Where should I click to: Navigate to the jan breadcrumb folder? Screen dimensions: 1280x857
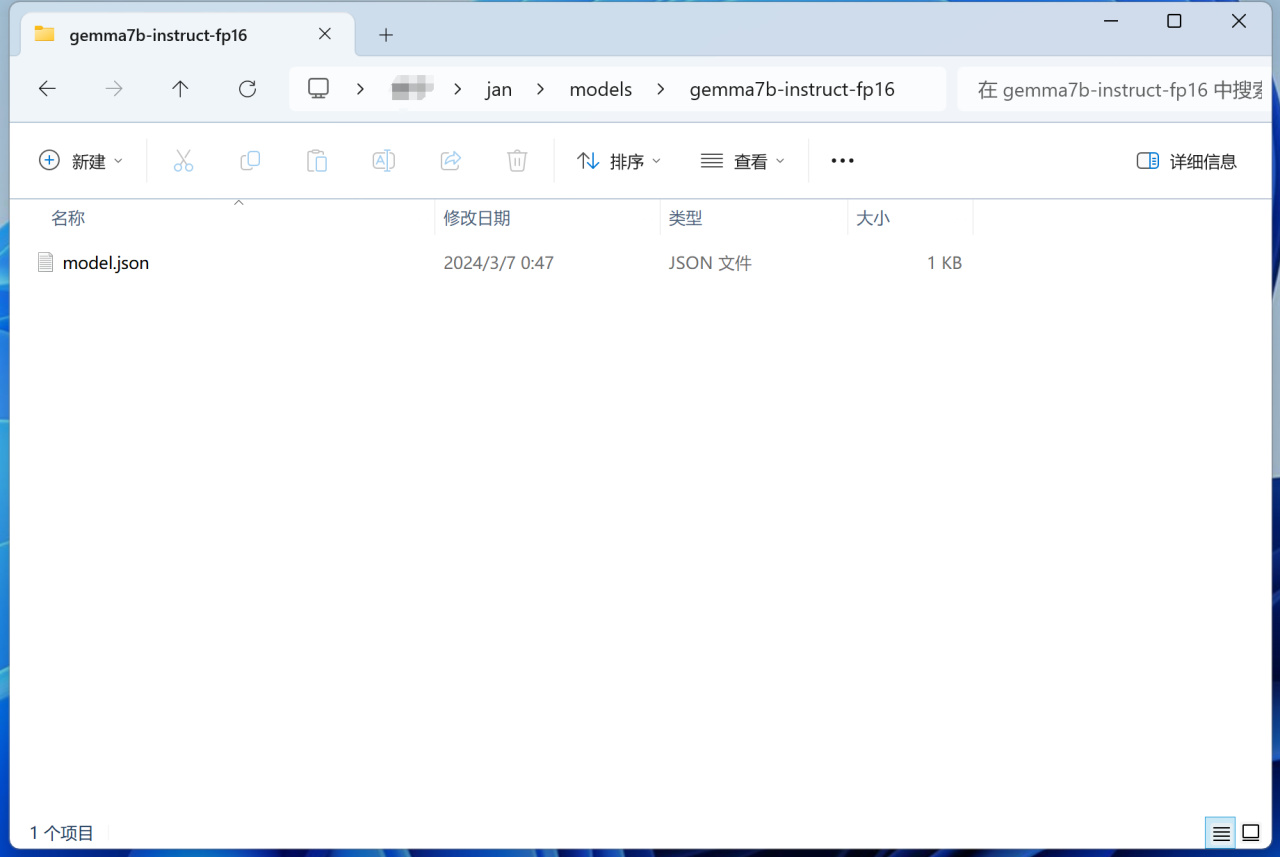pyautogui.click(x=499, y=89)
